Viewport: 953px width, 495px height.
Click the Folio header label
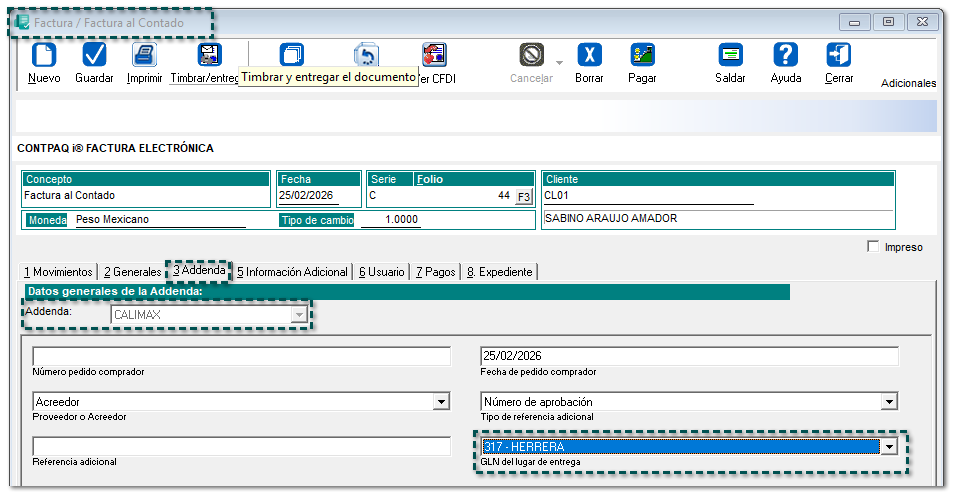coord(430,179)
